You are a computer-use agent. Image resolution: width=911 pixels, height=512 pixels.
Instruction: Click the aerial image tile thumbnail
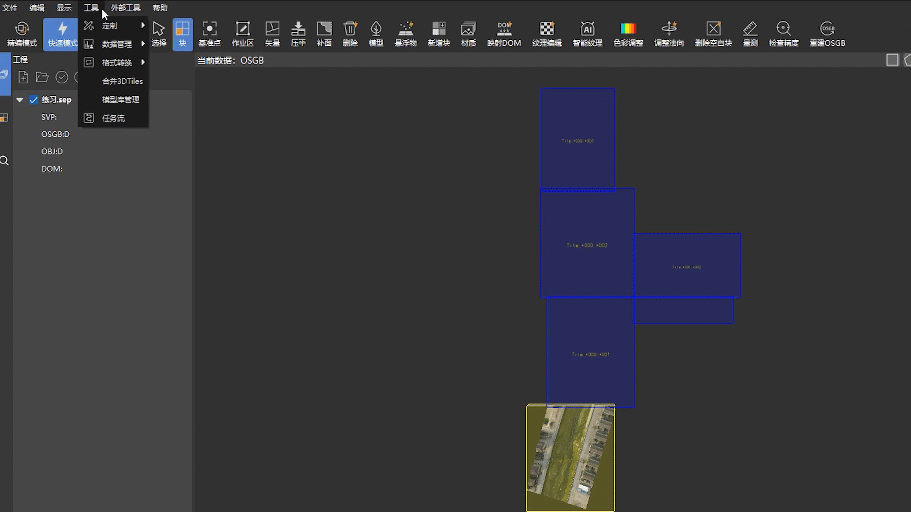click(570, 457)
